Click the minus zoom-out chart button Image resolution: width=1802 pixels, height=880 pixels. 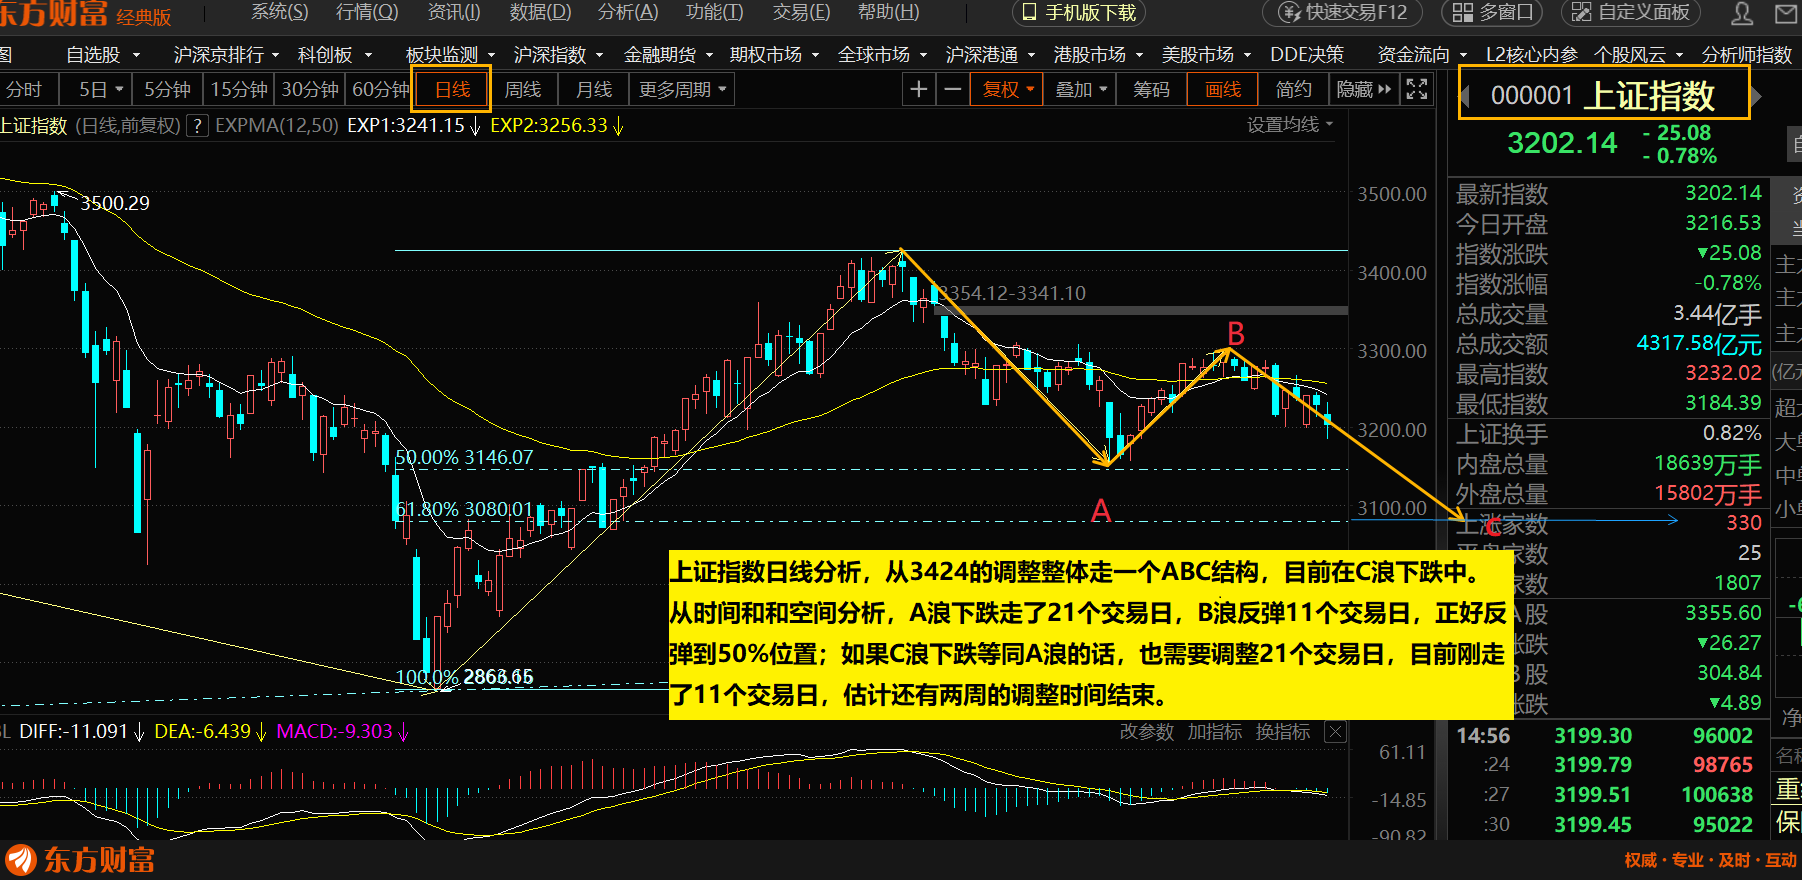click(x=952, y=90)
